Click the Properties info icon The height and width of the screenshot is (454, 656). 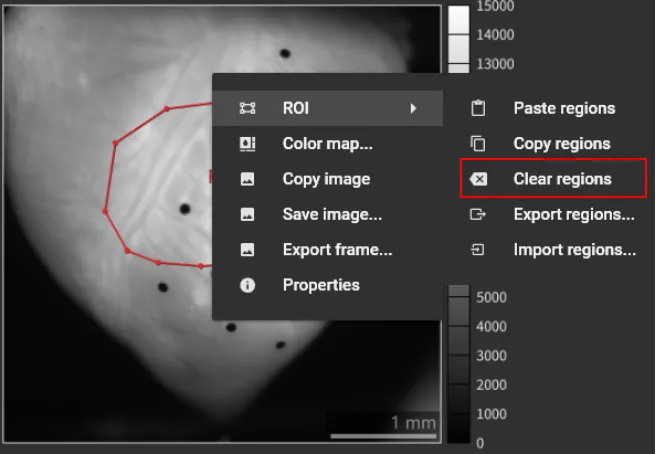click(x=247, y=285)
